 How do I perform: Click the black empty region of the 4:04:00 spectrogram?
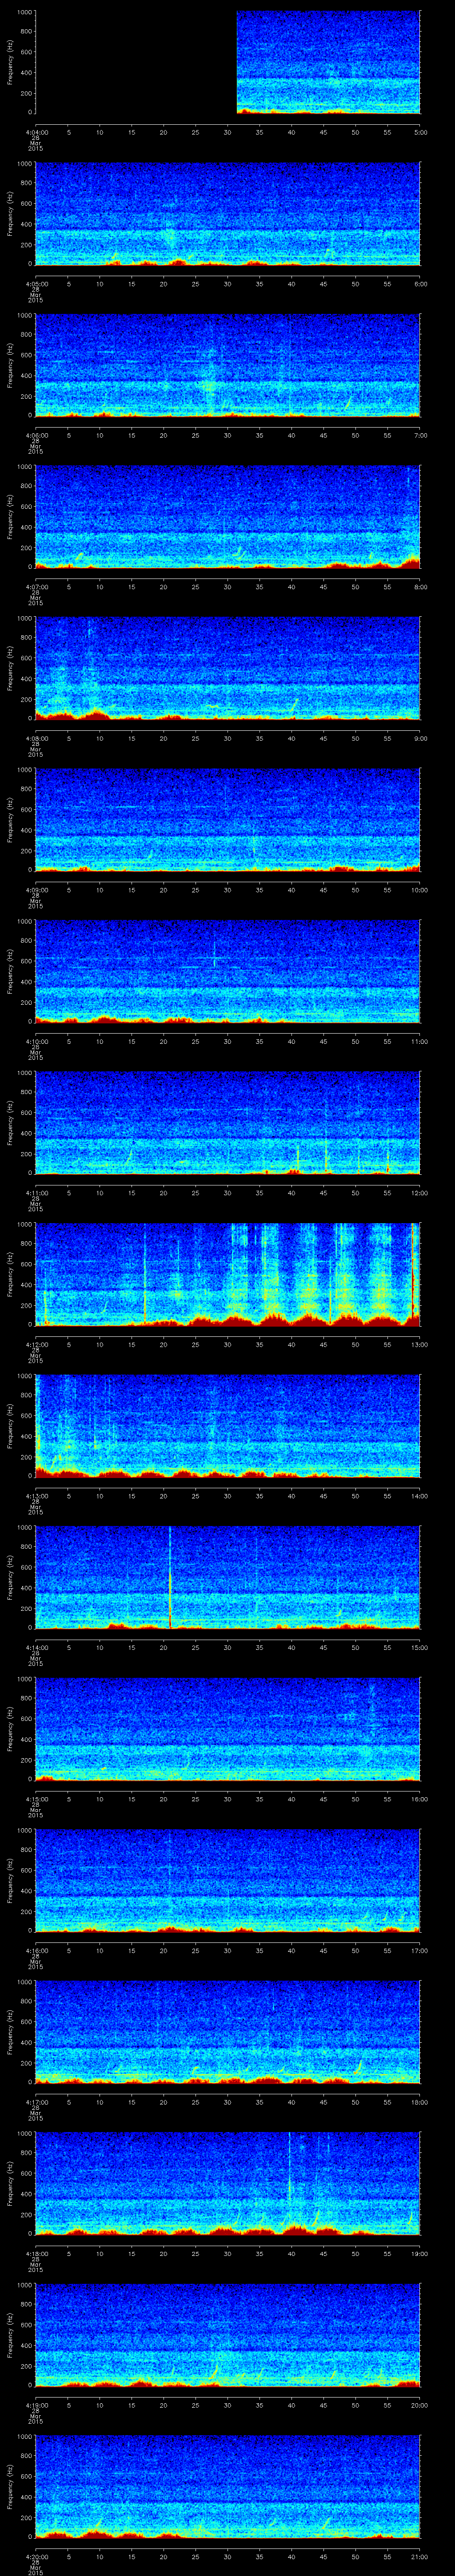pyautogui.click(x=135, y=62)
